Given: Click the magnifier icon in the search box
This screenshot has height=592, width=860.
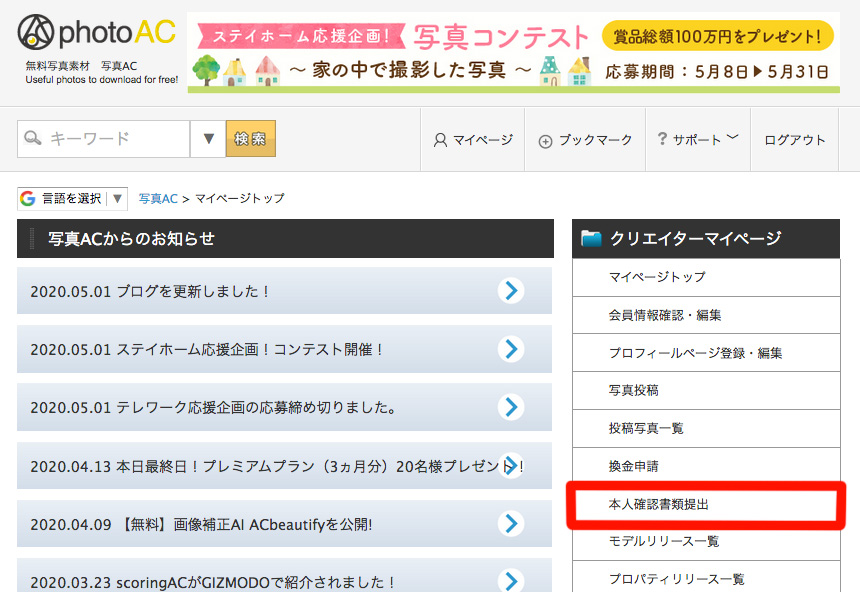Looking at the screenshot, I should [32, 138].
